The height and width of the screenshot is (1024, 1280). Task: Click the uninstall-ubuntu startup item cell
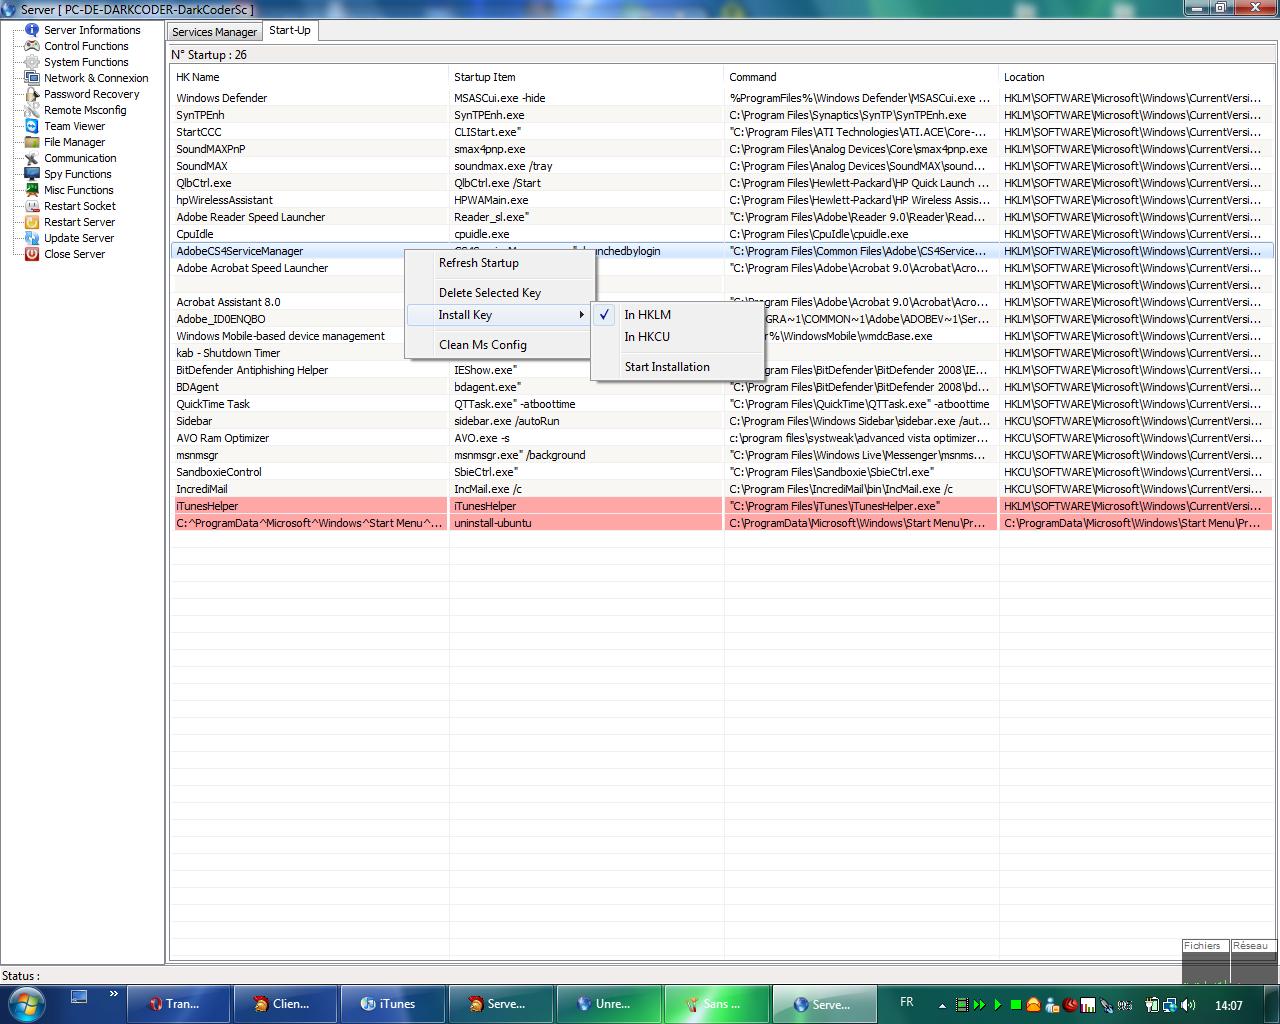click(x=586, y=523)
